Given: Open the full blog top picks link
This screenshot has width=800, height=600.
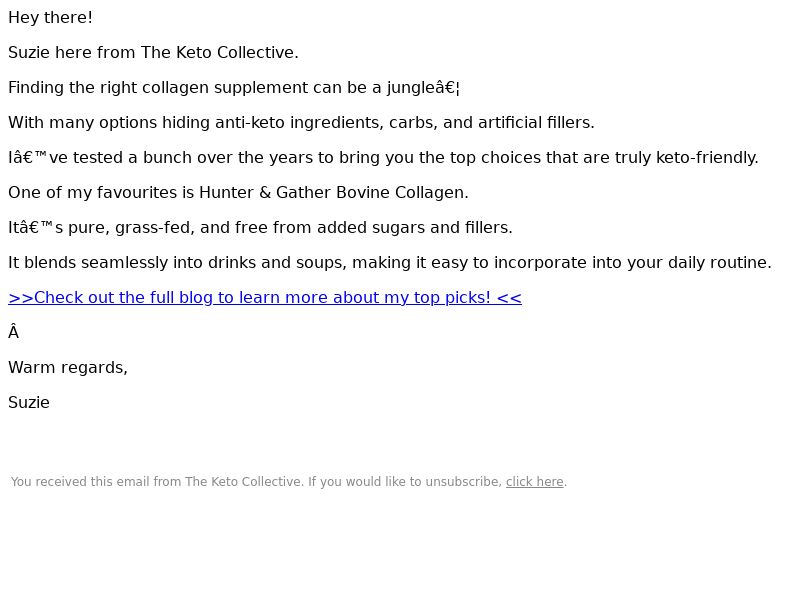Looking at the screenshot, I should coord(264,298).
